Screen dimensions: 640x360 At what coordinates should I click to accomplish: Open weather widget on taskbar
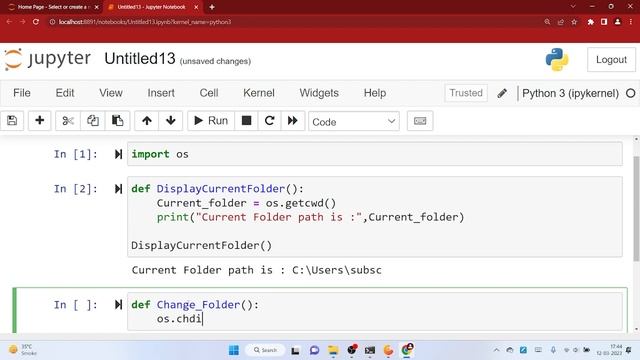pos(23,350)
